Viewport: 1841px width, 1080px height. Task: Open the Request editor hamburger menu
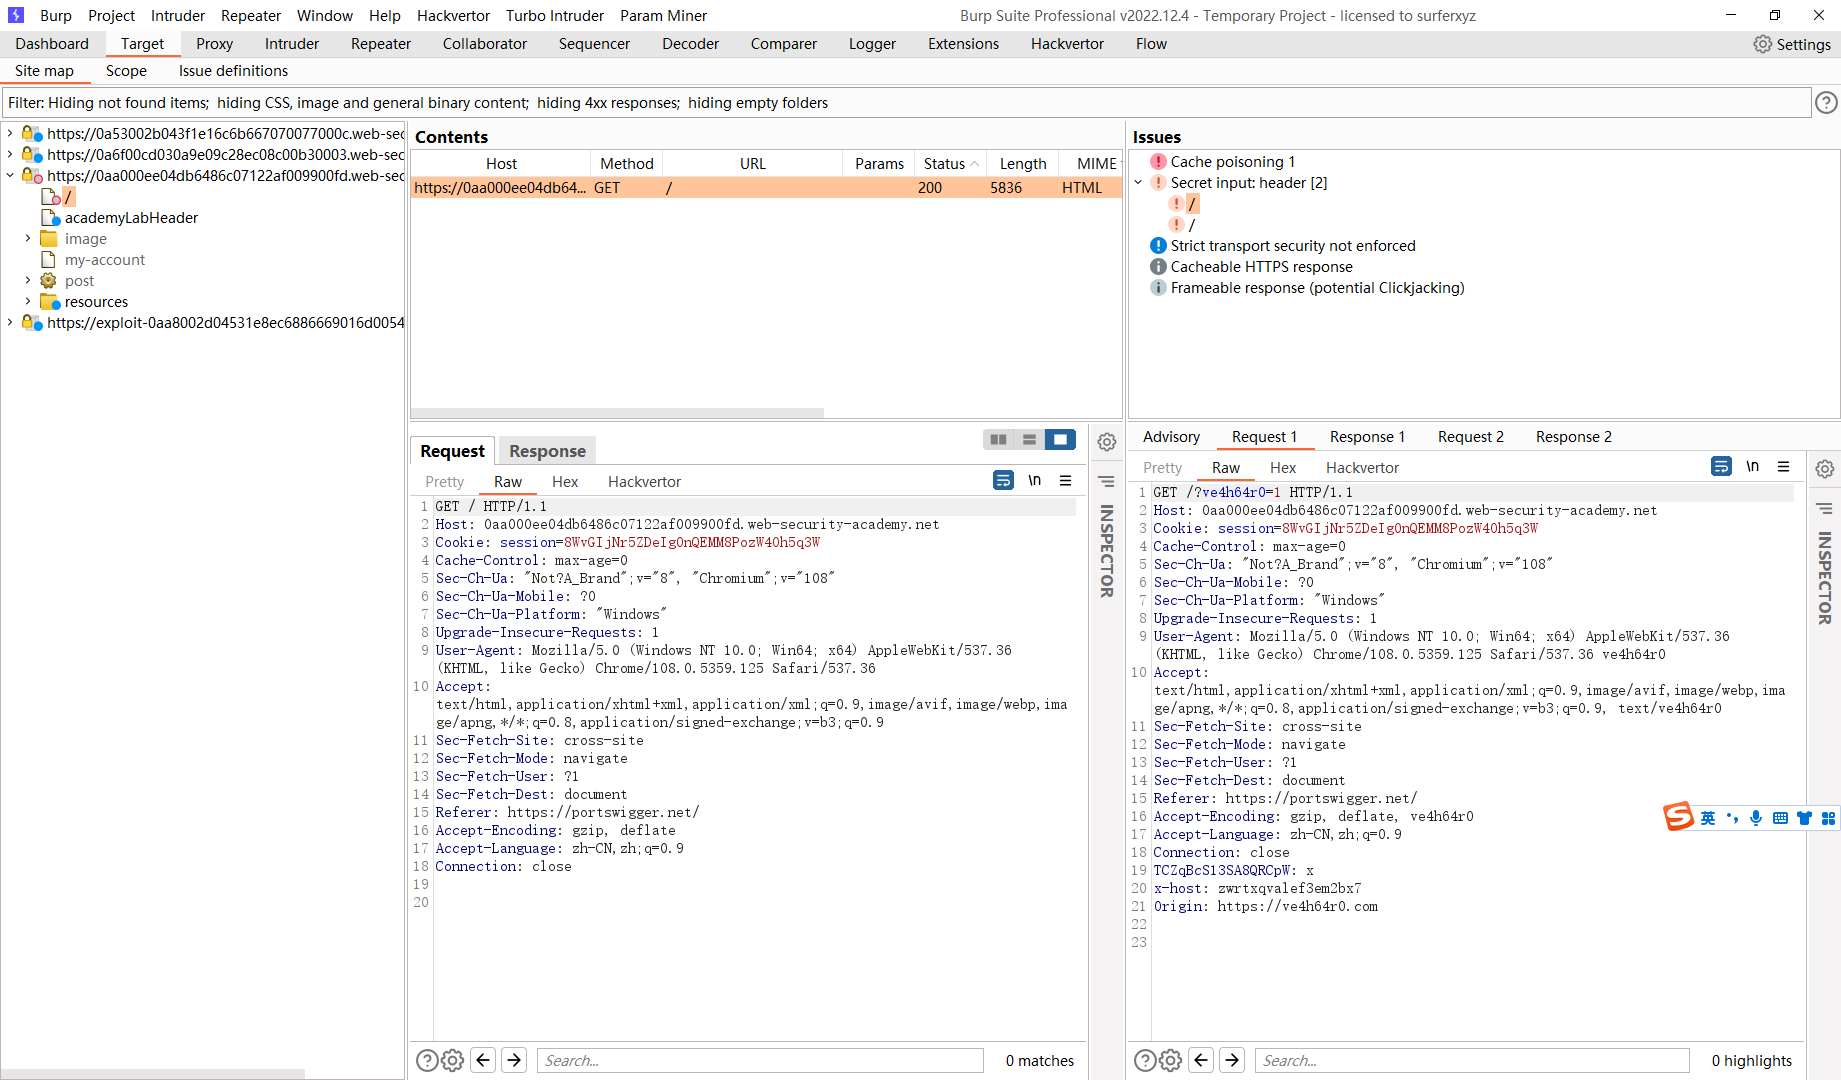1066,481
